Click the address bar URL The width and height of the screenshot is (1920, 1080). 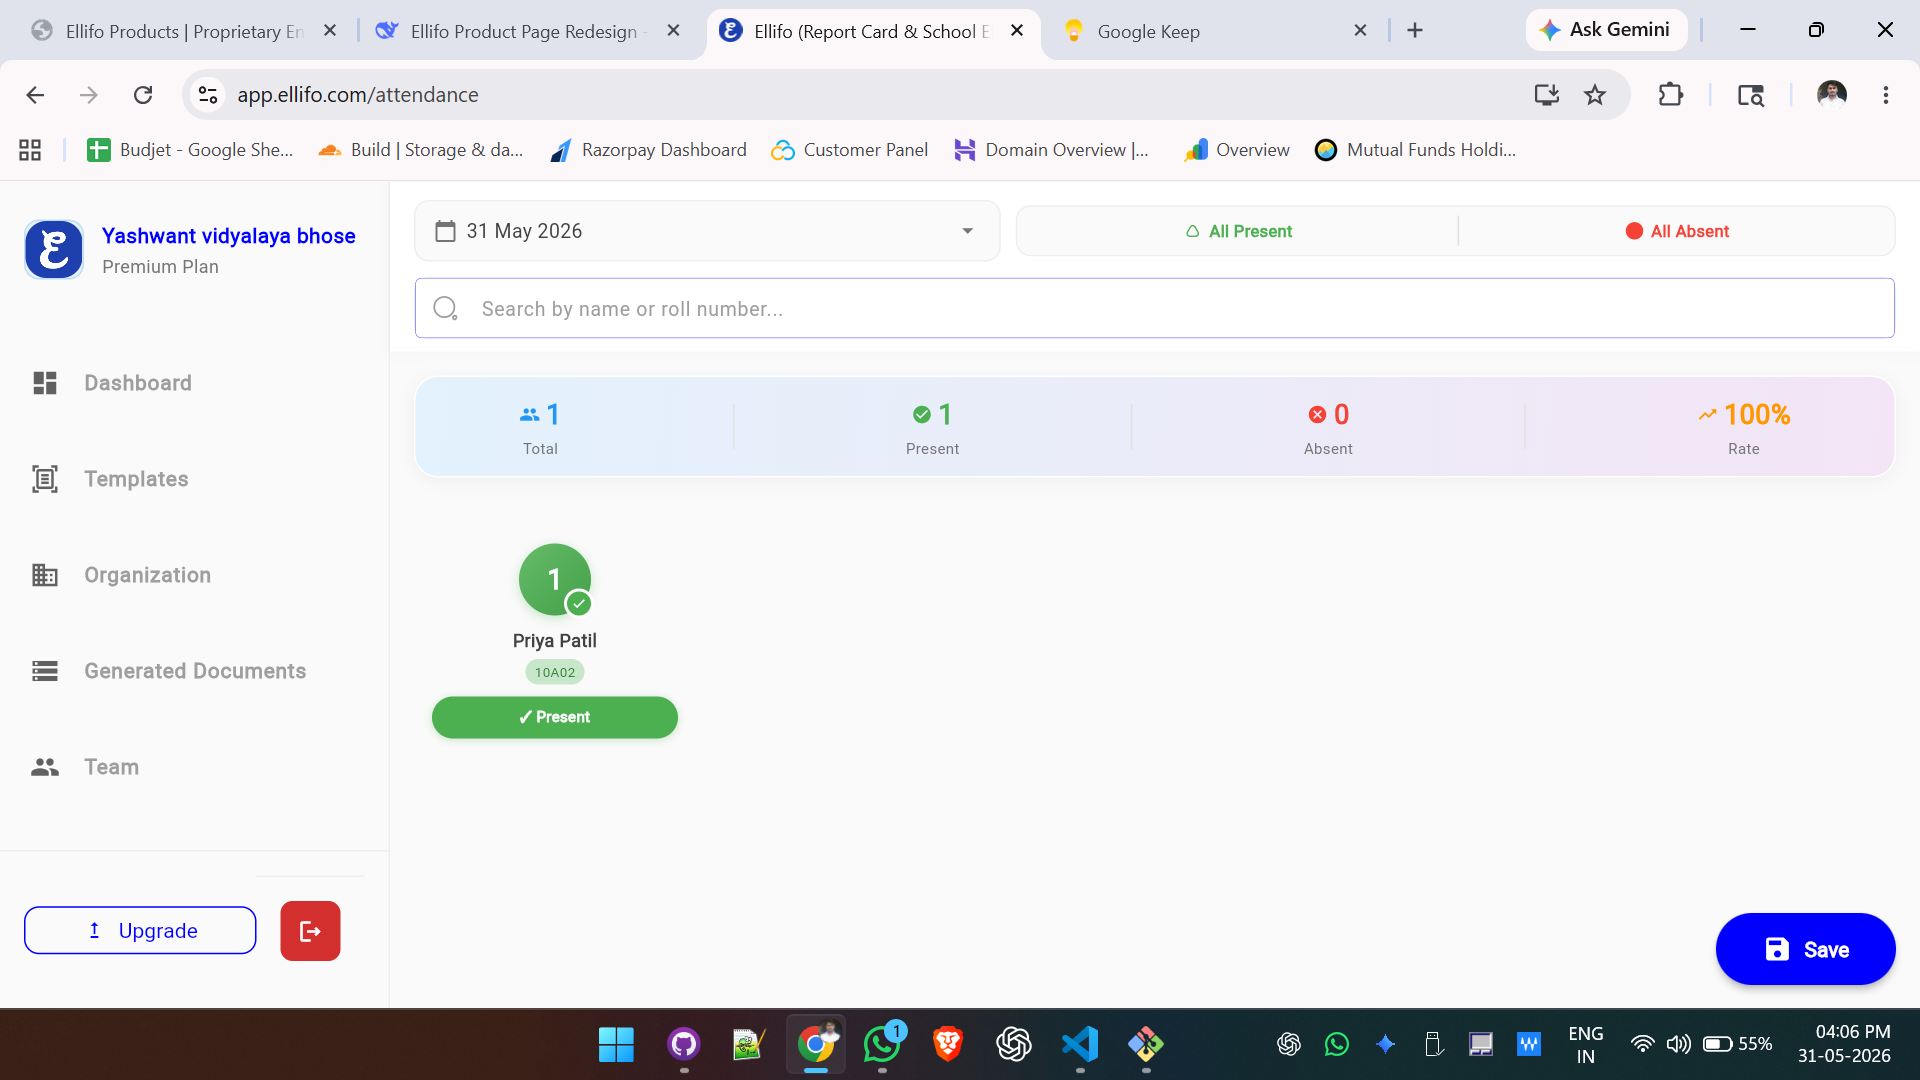point(358,95)
